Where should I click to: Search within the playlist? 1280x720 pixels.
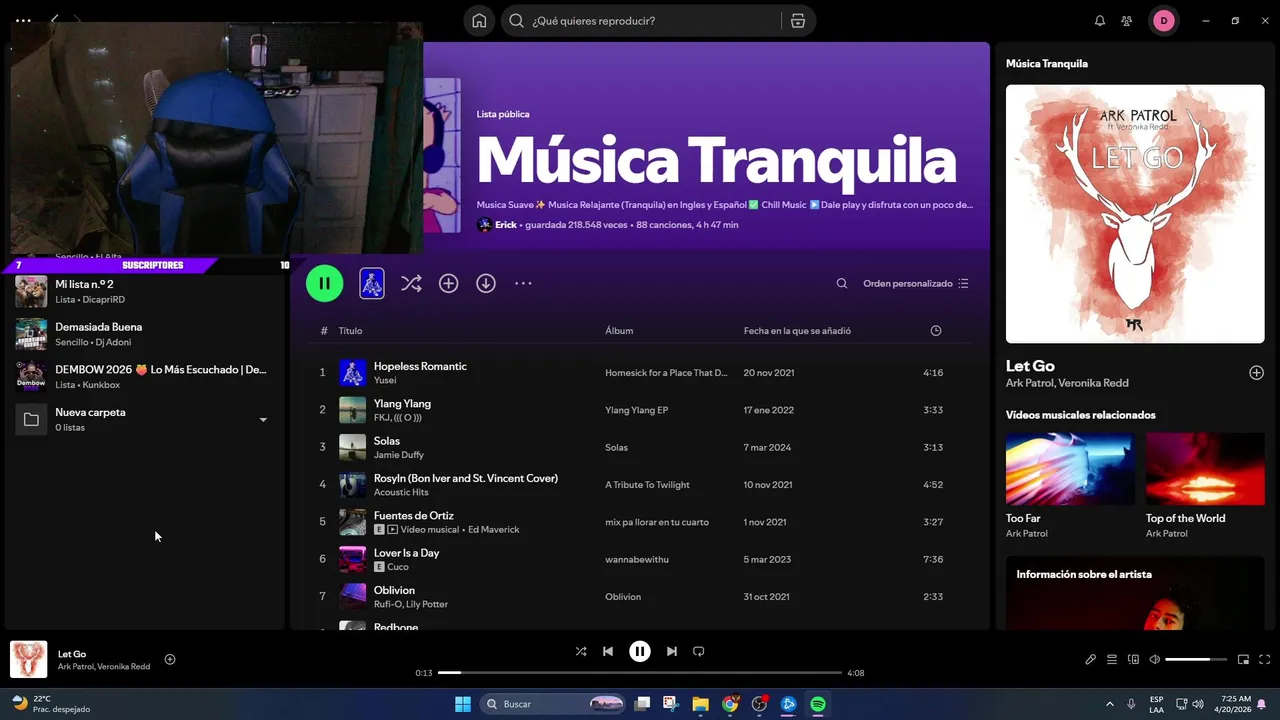pyautogui.click(x=842, y=284)
